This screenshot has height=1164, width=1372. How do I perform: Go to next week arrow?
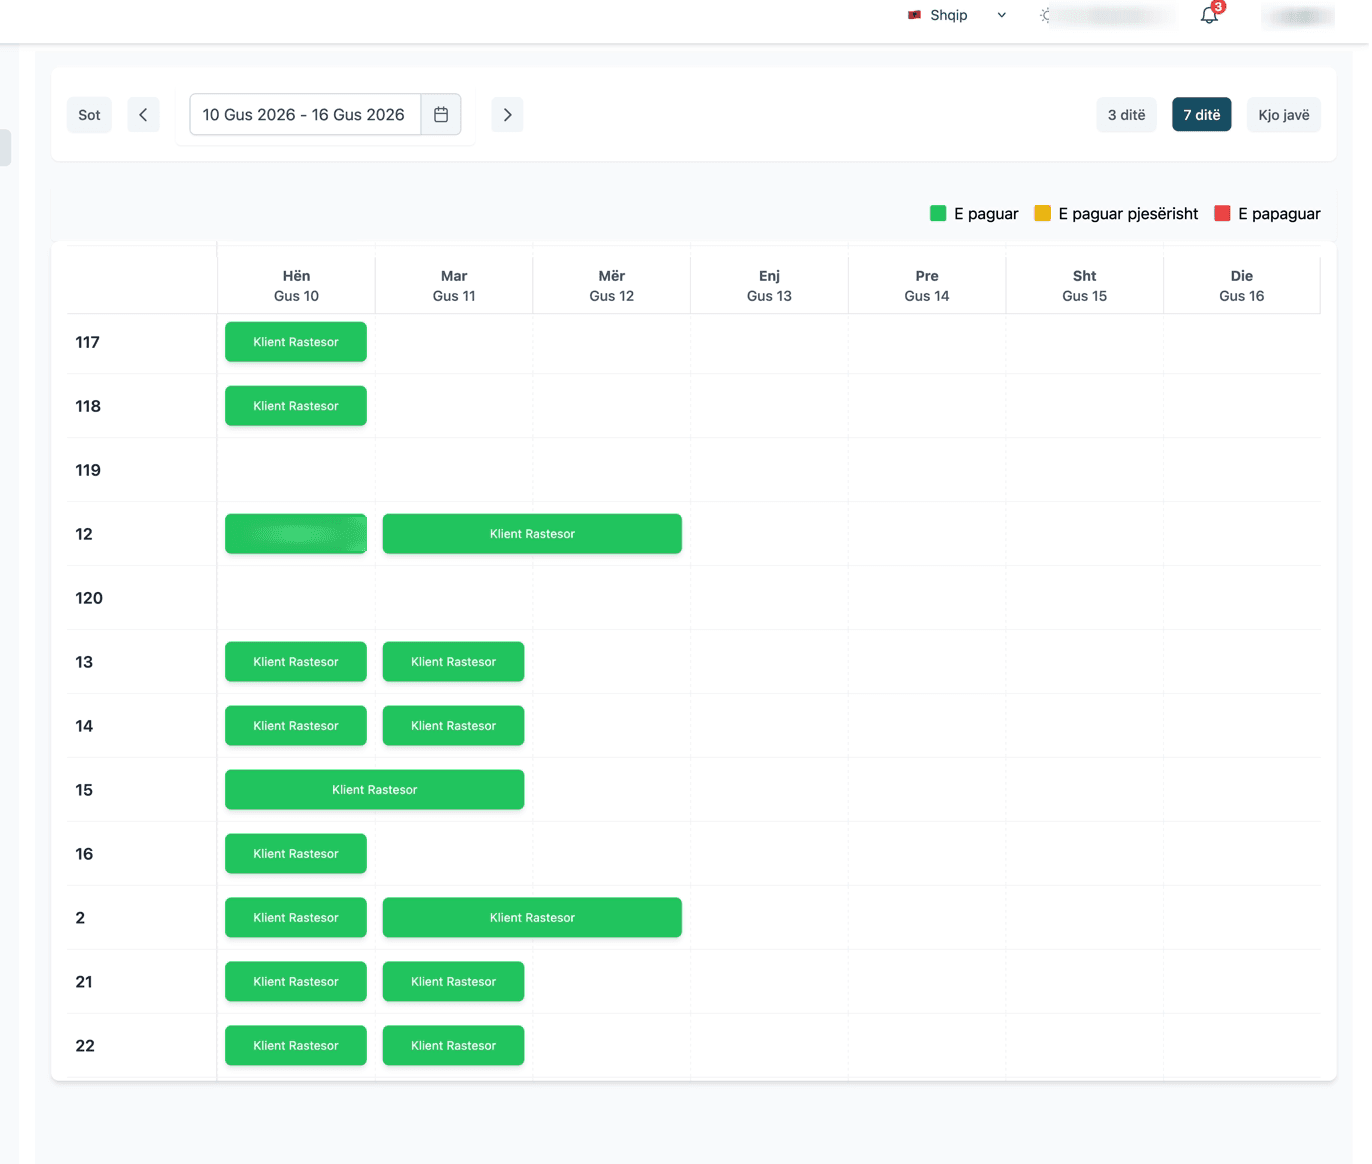point(507,115)
